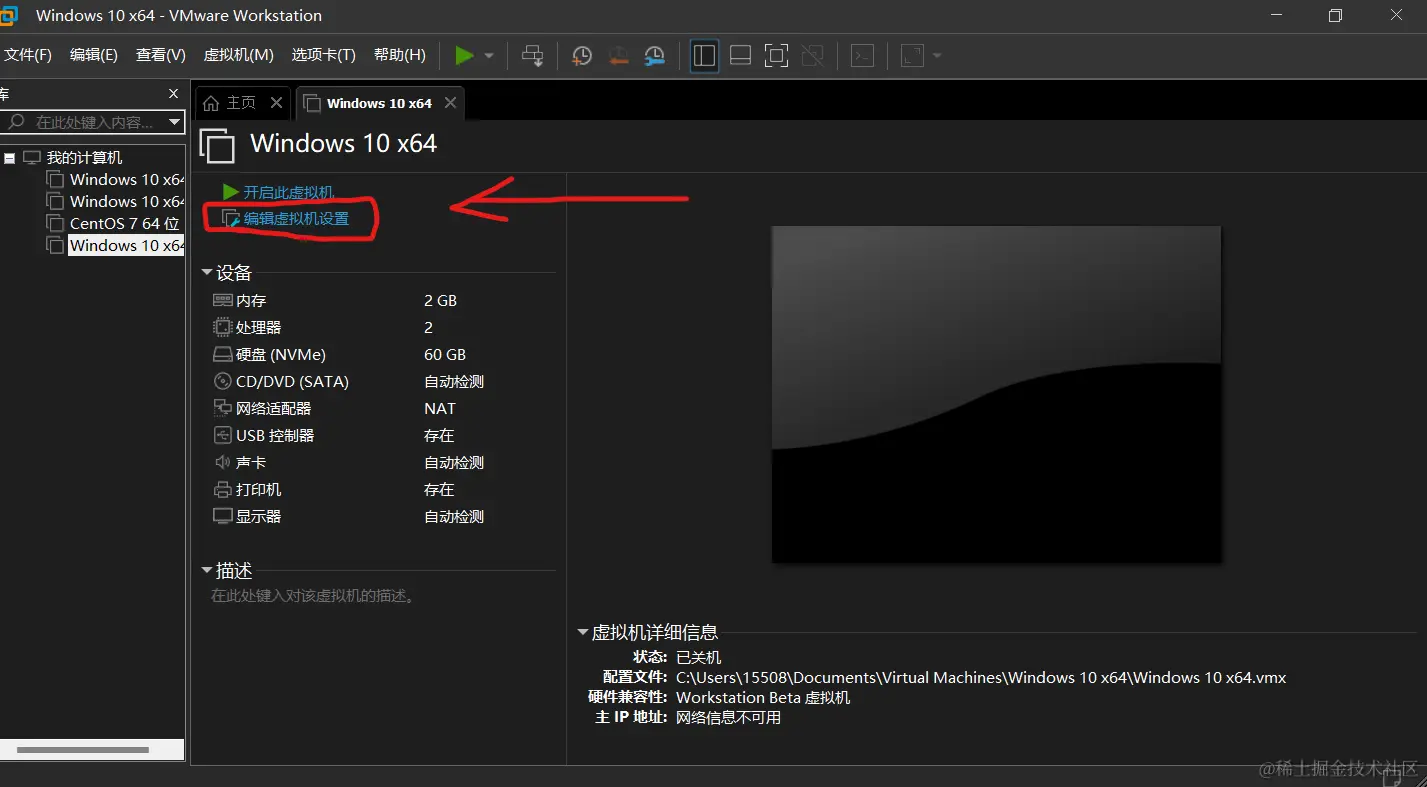Click the NAT network adapter value
Viewport: 1427px width, 787px height.
pyautogui.click(x=440, y=408)
